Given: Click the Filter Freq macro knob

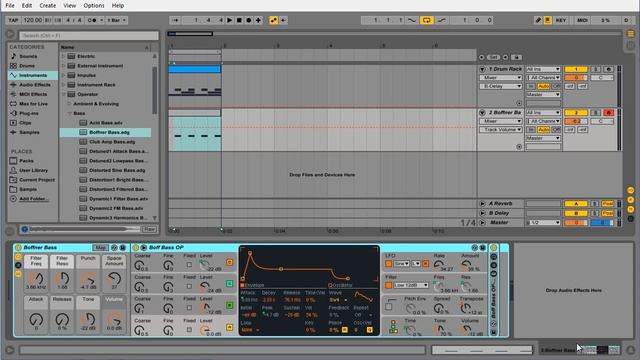Looking at the screenshot, I should tap(36, 279).
